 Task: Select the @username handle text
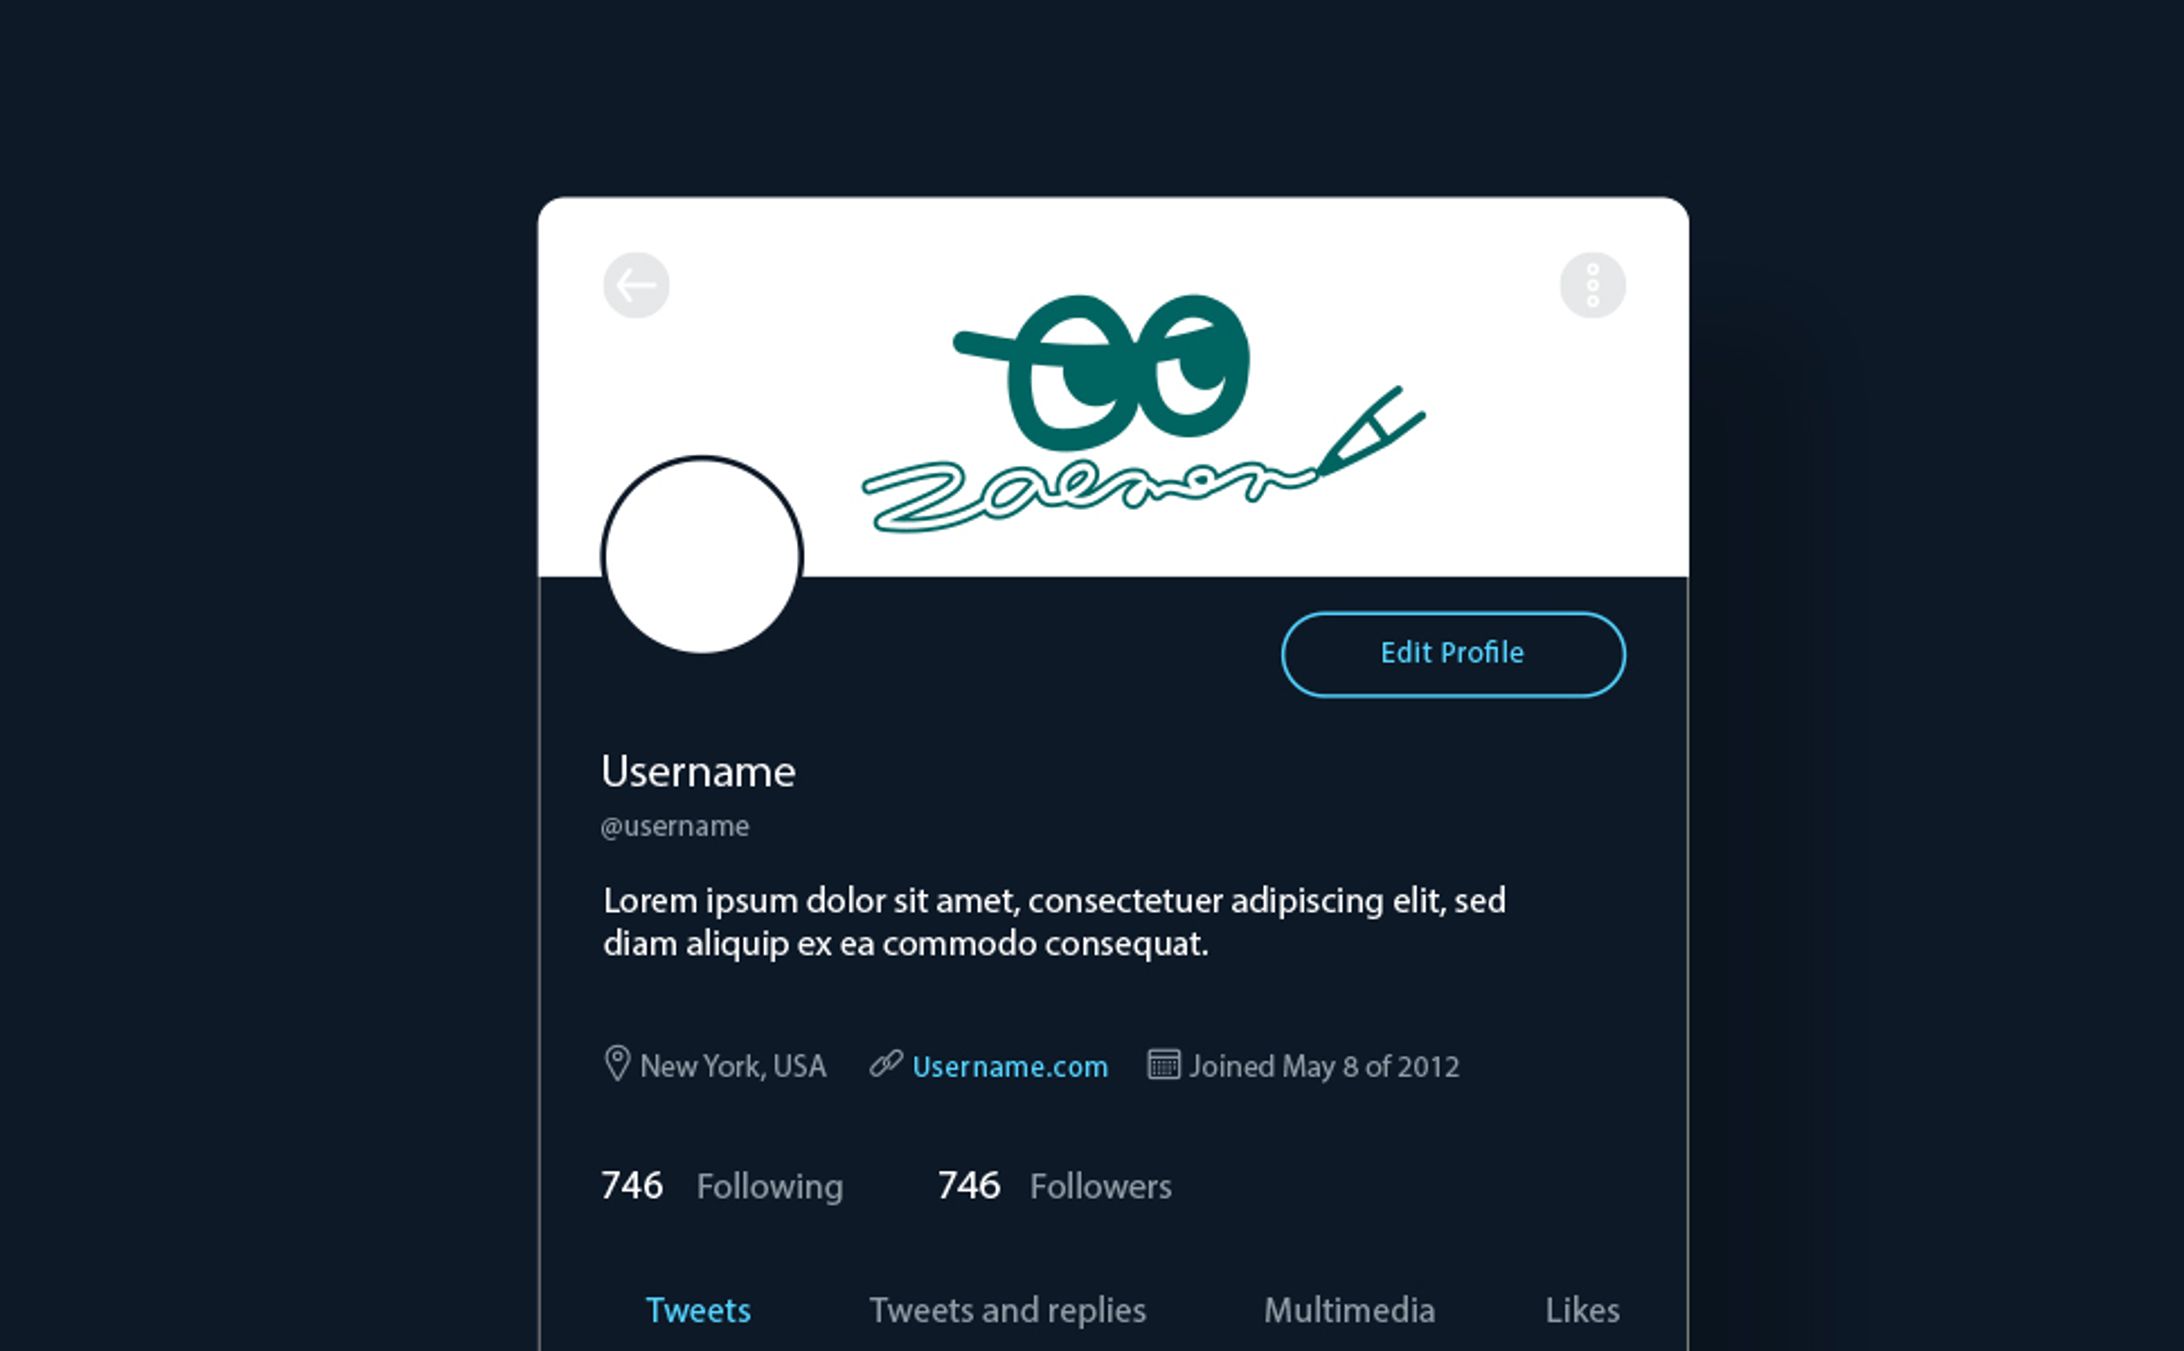pos(675,827)
